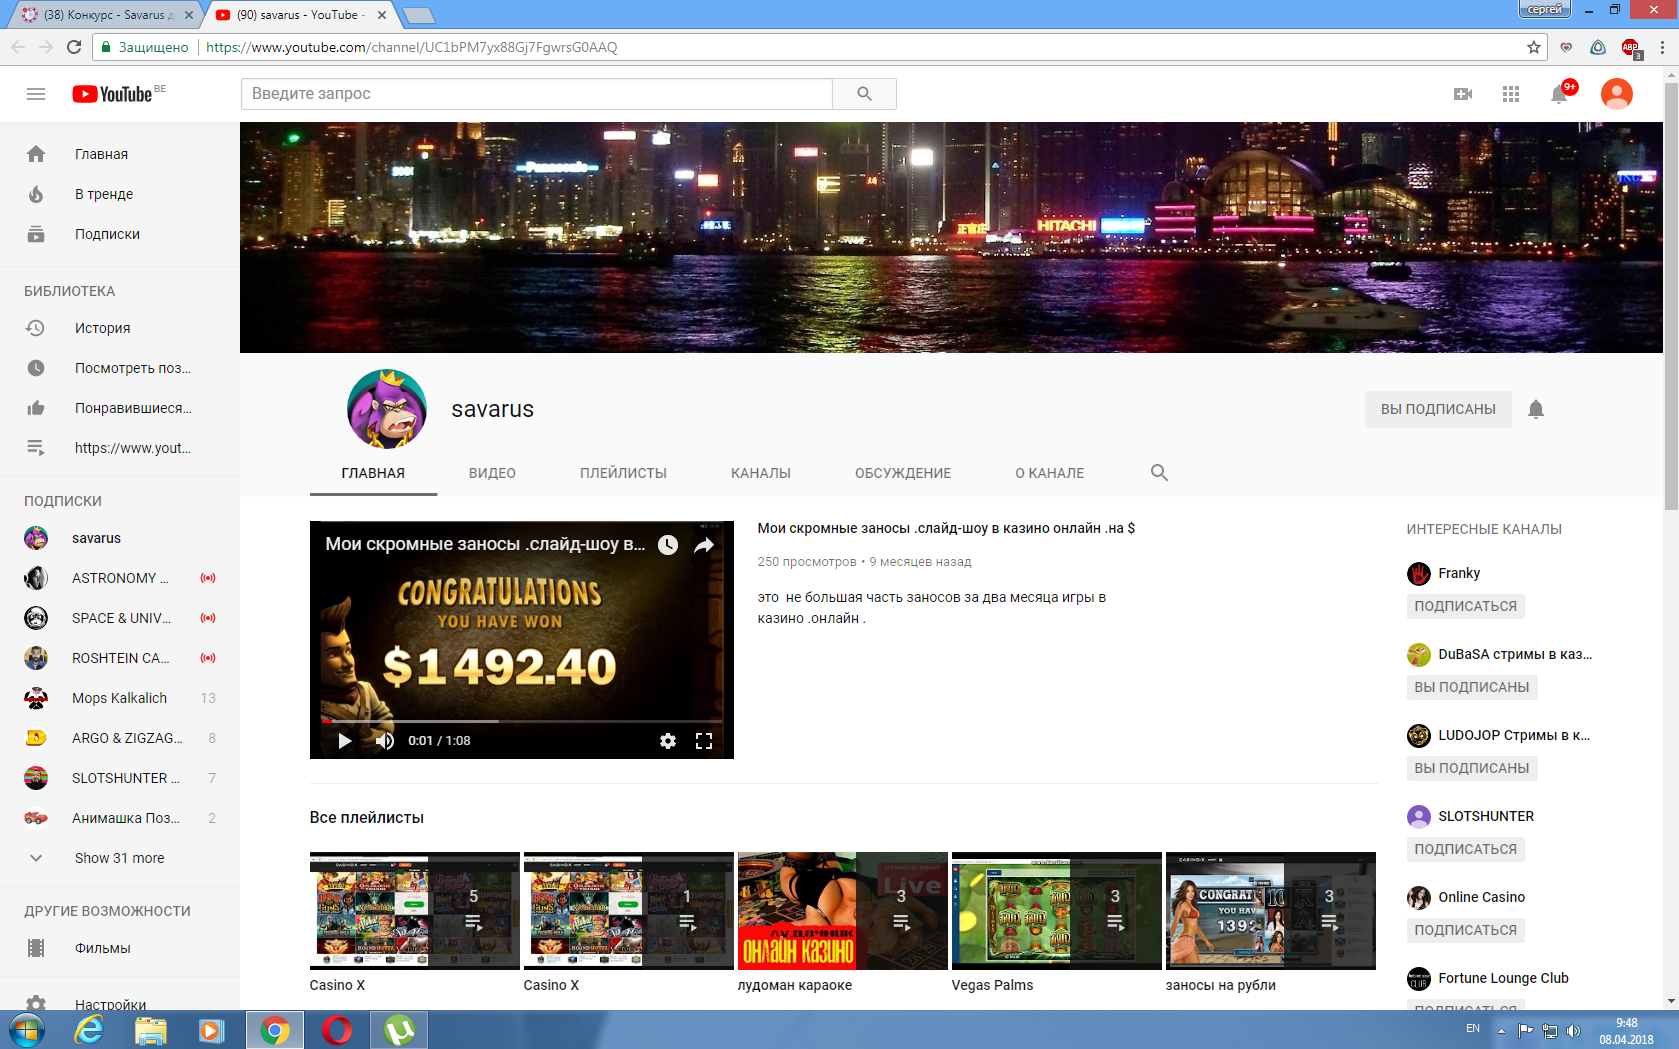Click the channel search magnifier icon
The image size is (1679, 1049).
pyautogui.click(x=1159, y=473)
